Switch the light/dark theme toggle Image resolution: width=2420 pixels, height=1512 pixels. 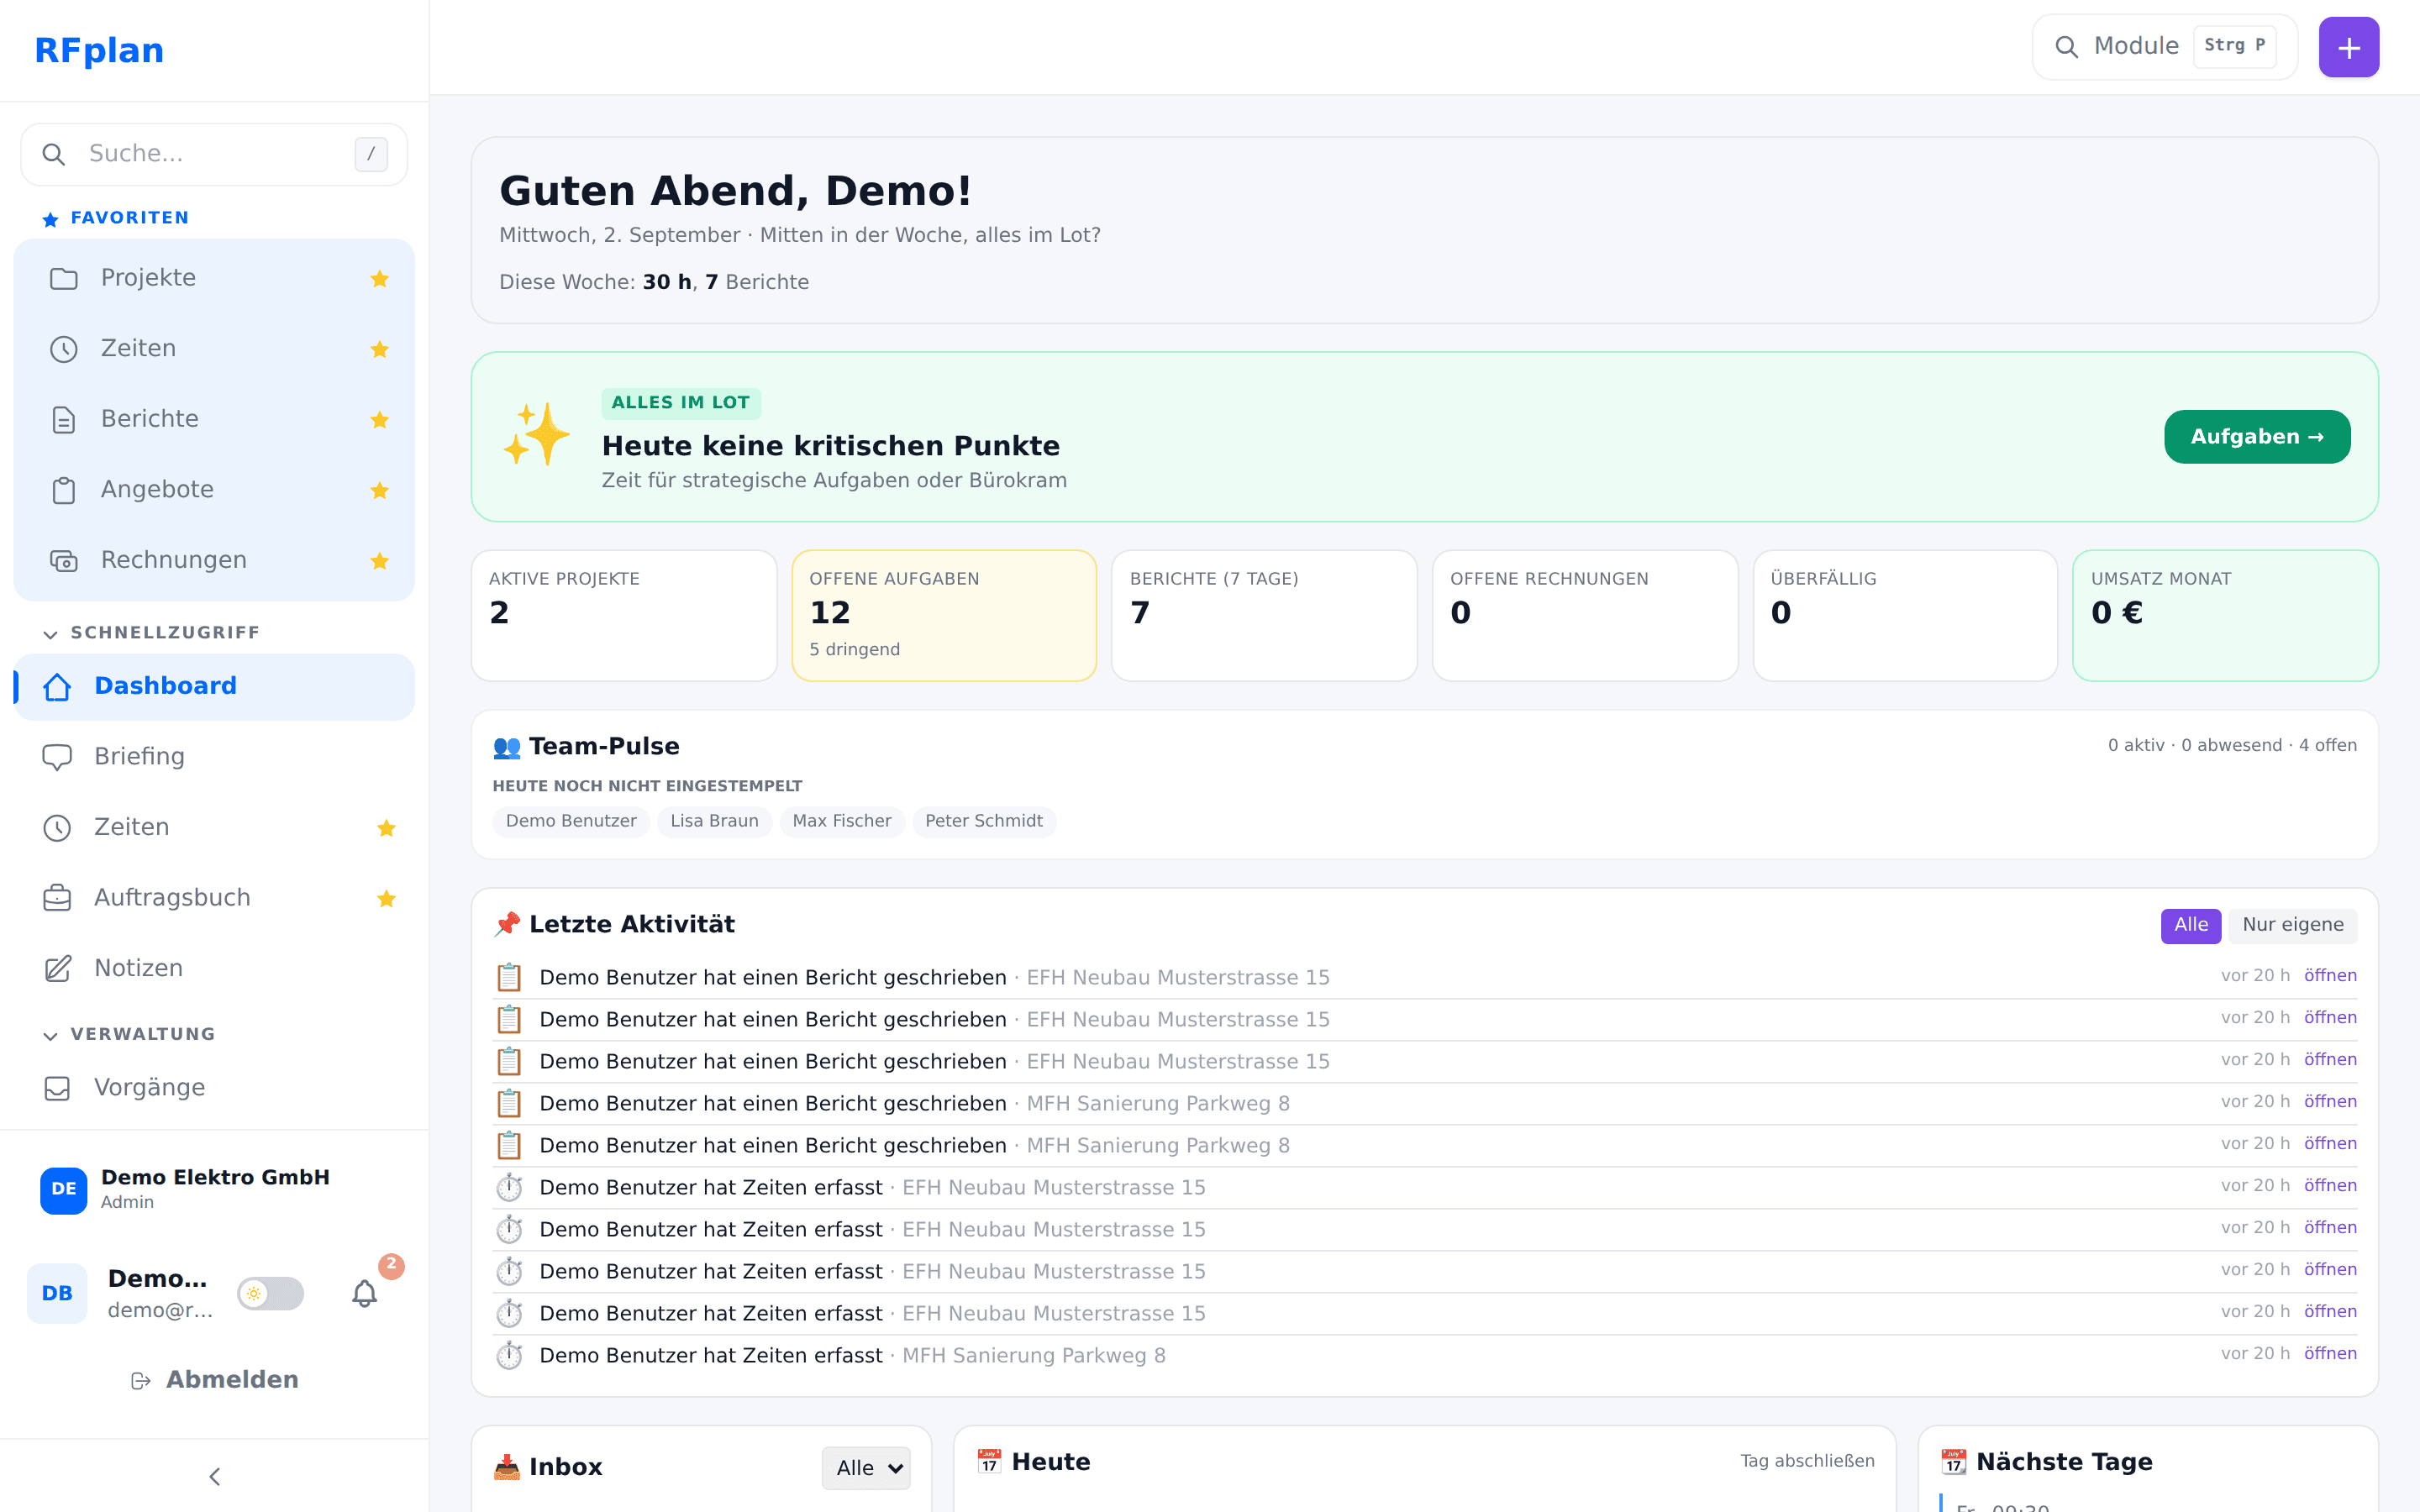click(x=270, y=1293)
